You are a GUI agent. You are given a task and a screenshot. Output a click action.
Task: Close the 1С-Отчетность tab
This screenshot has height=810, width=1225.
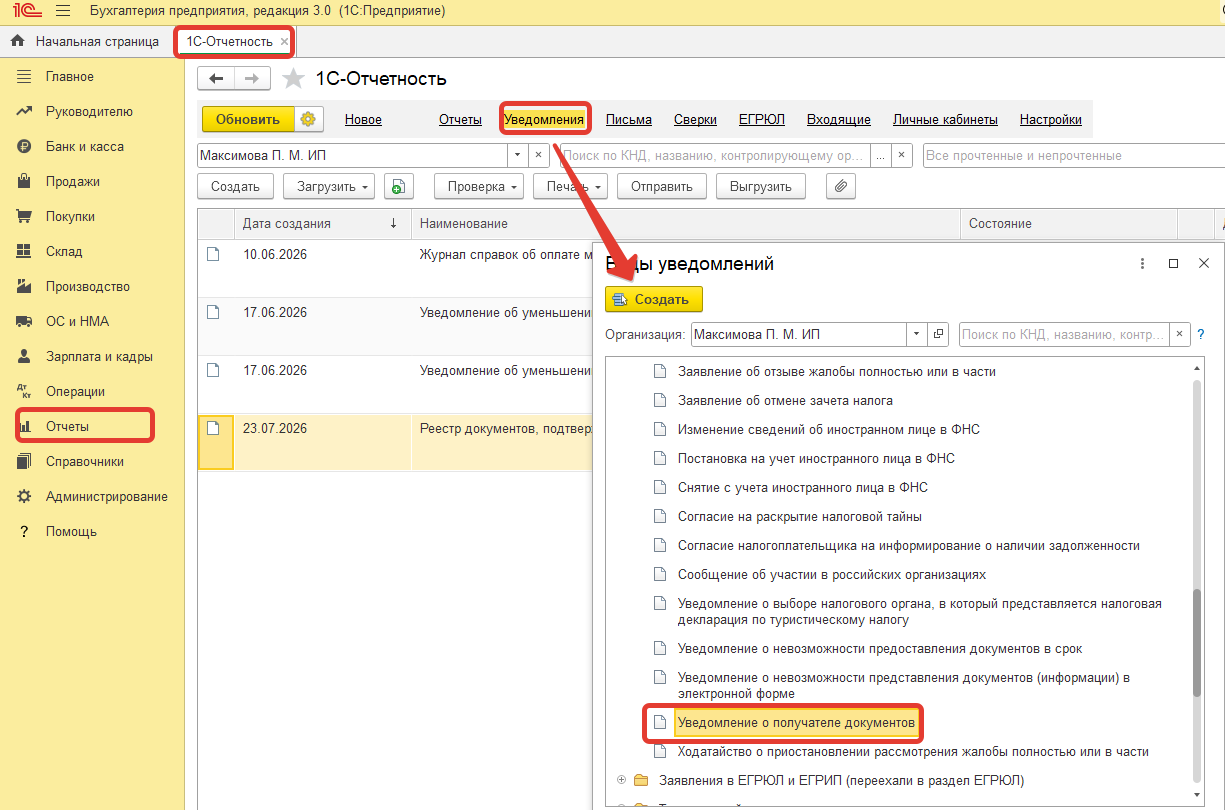[284, 41]
